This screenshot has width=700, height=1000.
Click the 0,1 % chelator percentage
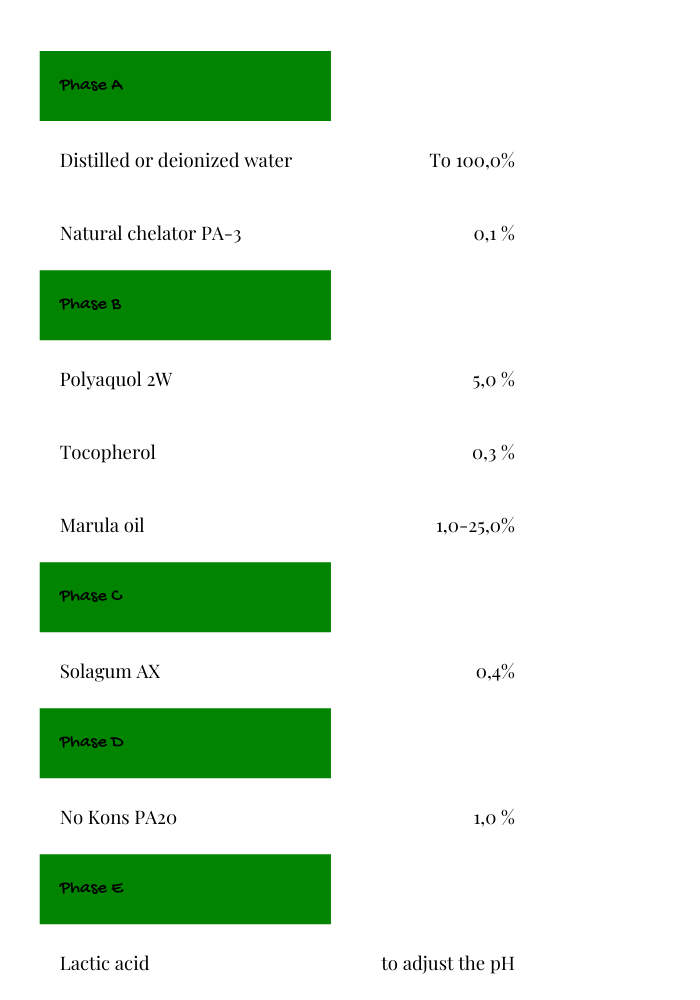pyautogui.click(x=494, y=234)
